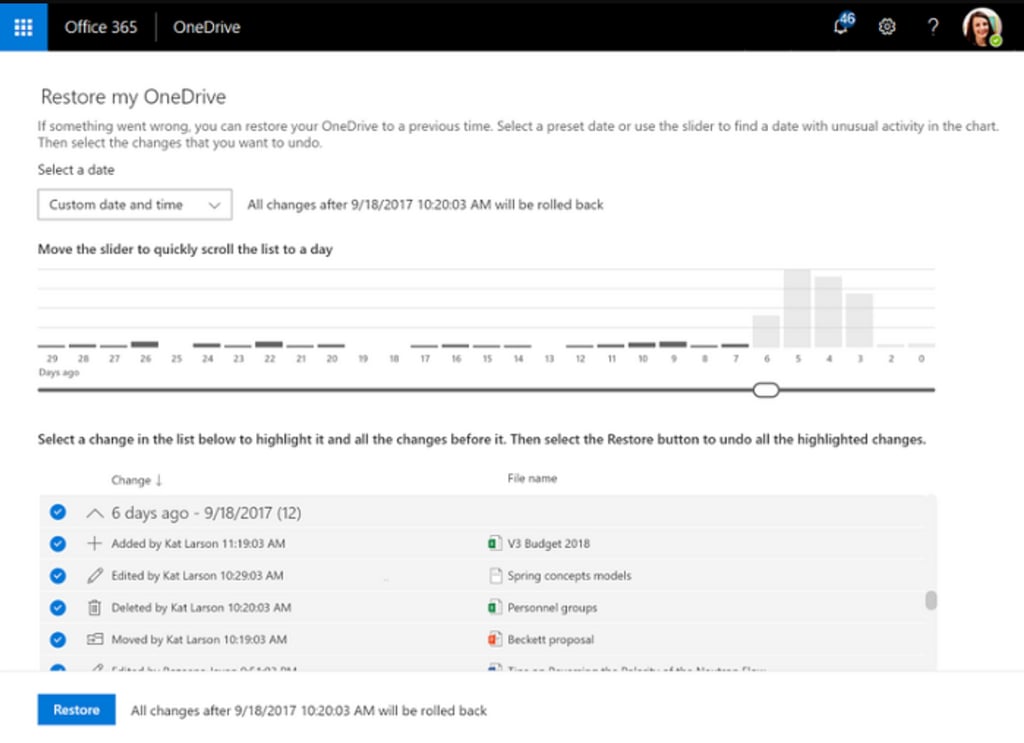Toggle selection of the Spring concepts models edit

[x=57, y=575]
